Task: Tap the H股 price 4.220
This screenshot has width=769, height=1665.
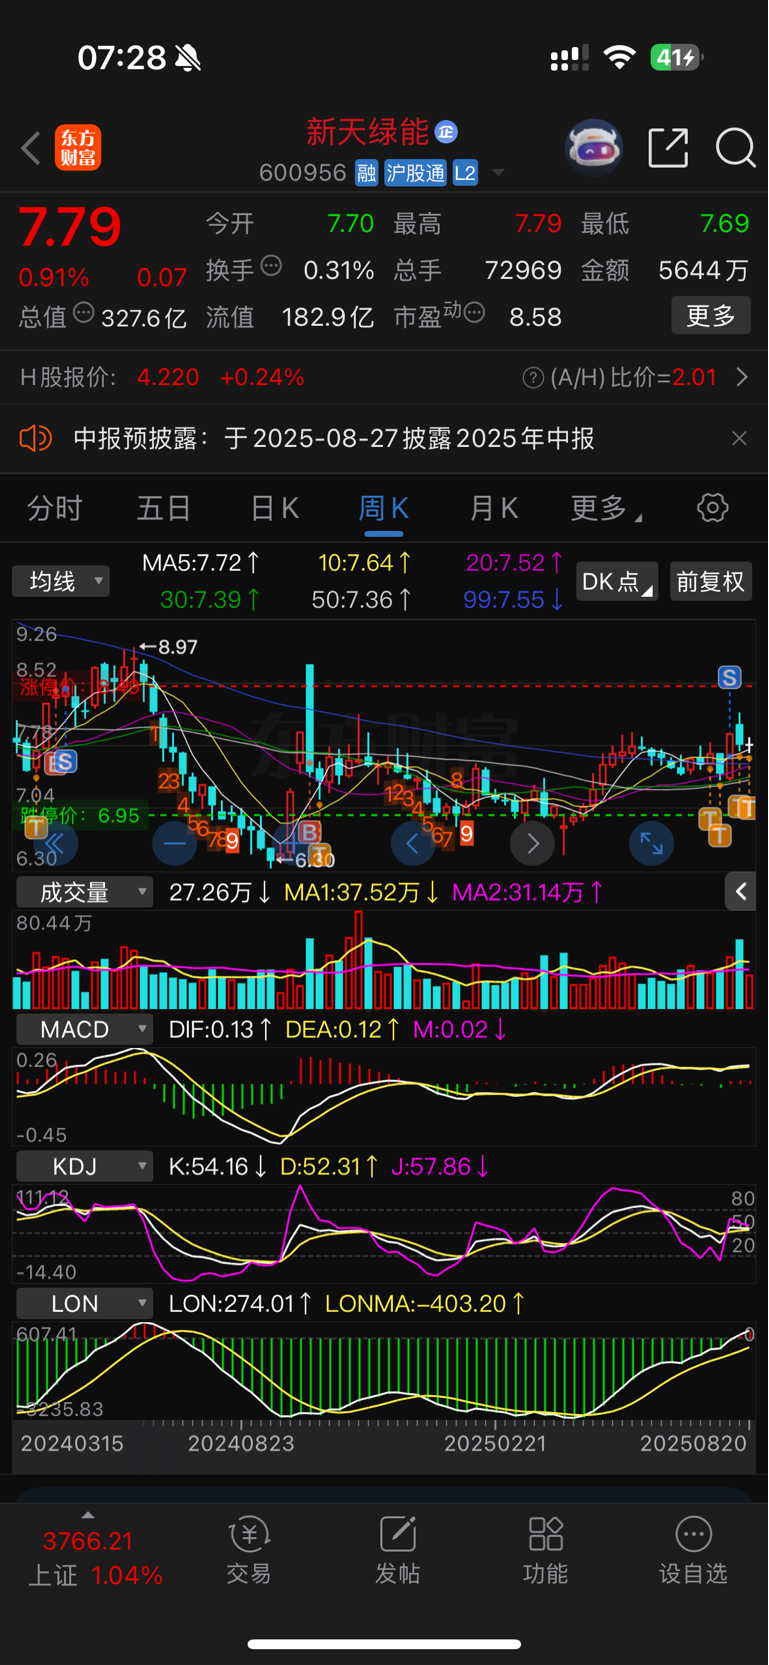Action: point(168,378)
